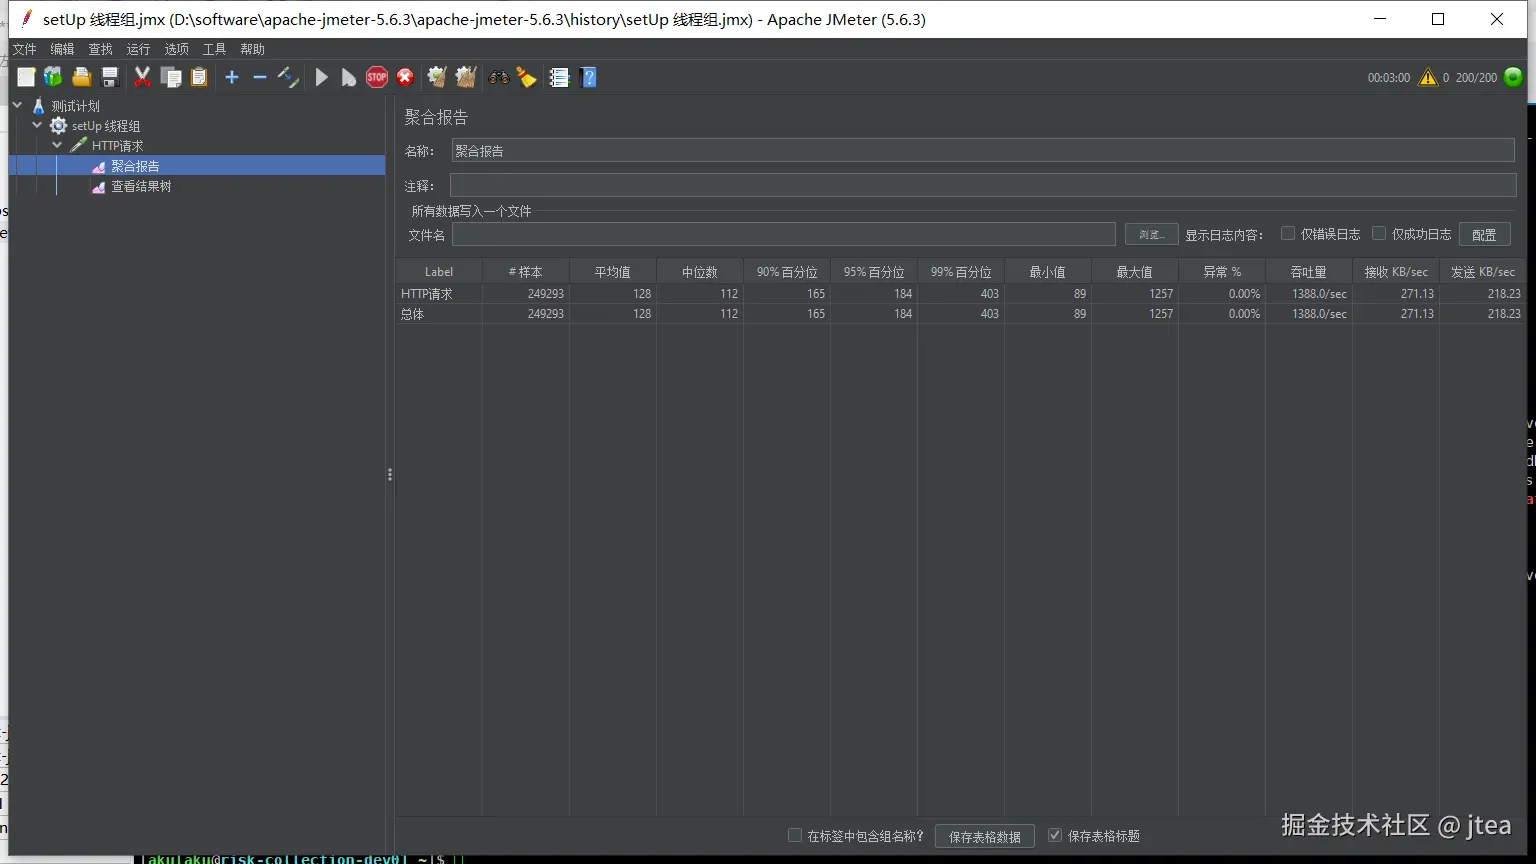Viewport: 1536px width, 864px height.
Task: Sort by the 中位数 column header
Action: [x=700, y=272]
